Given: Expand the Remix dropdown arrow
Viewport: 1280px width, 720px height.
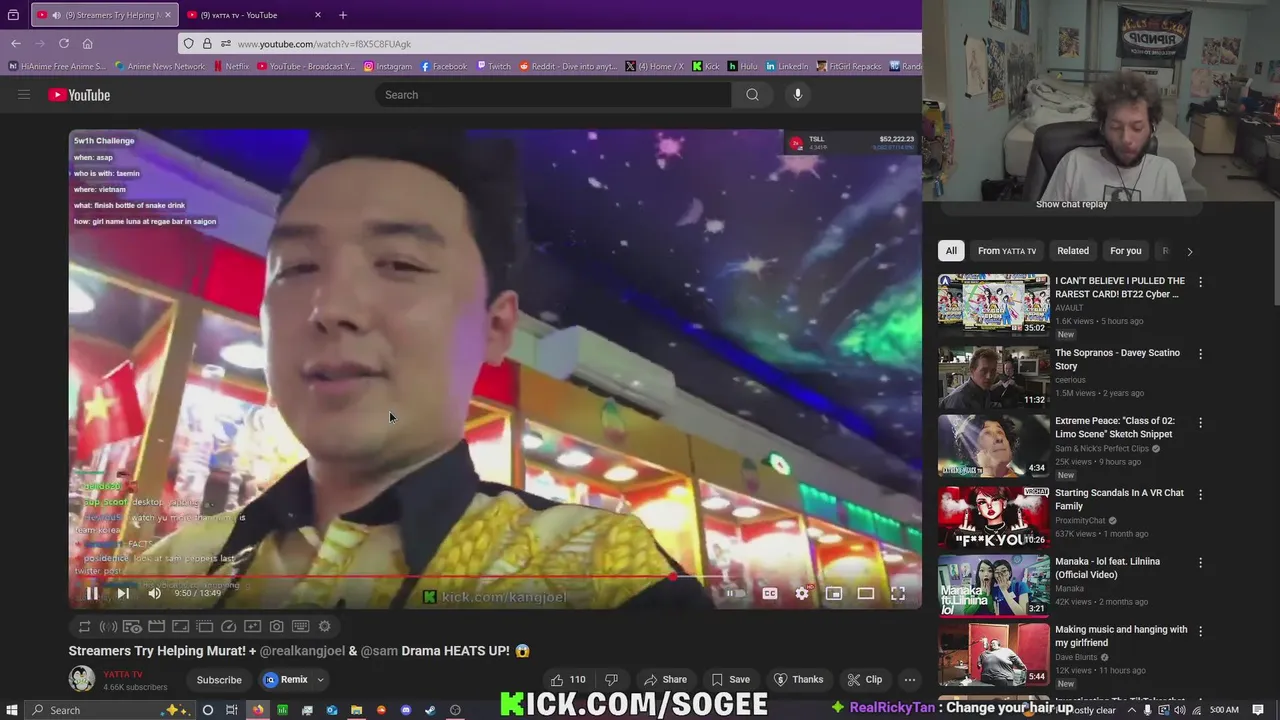Looking at the screenshot, I should [320, 680].
